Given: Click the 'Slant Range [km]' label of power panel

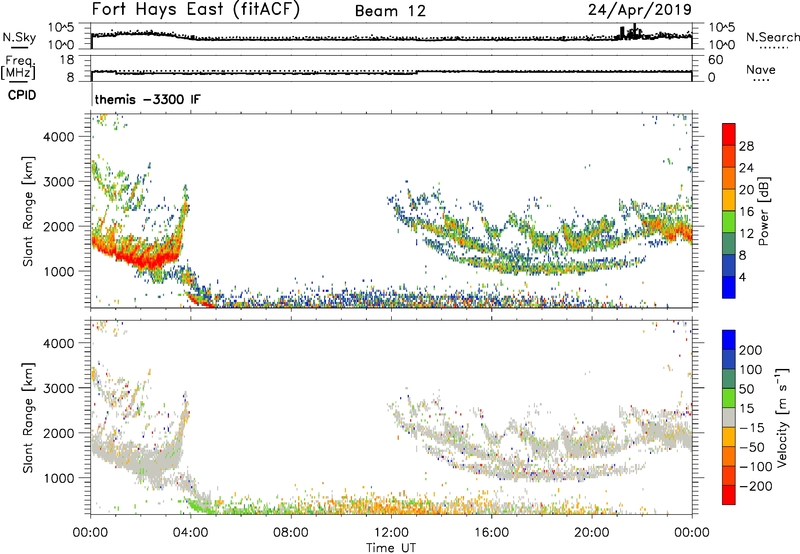Looking at the screenshot, I should 28,211.
